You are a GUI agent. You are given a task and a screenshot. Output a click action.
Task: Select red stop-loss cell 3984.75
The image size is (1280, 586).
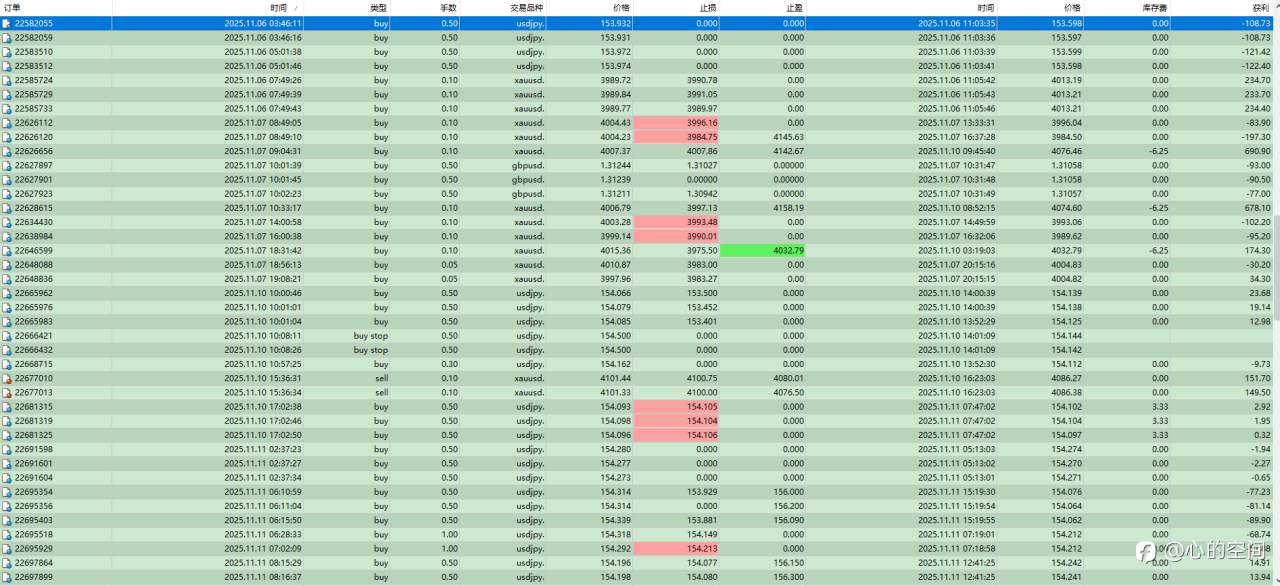pyautogui.click(x=677, y=137)
